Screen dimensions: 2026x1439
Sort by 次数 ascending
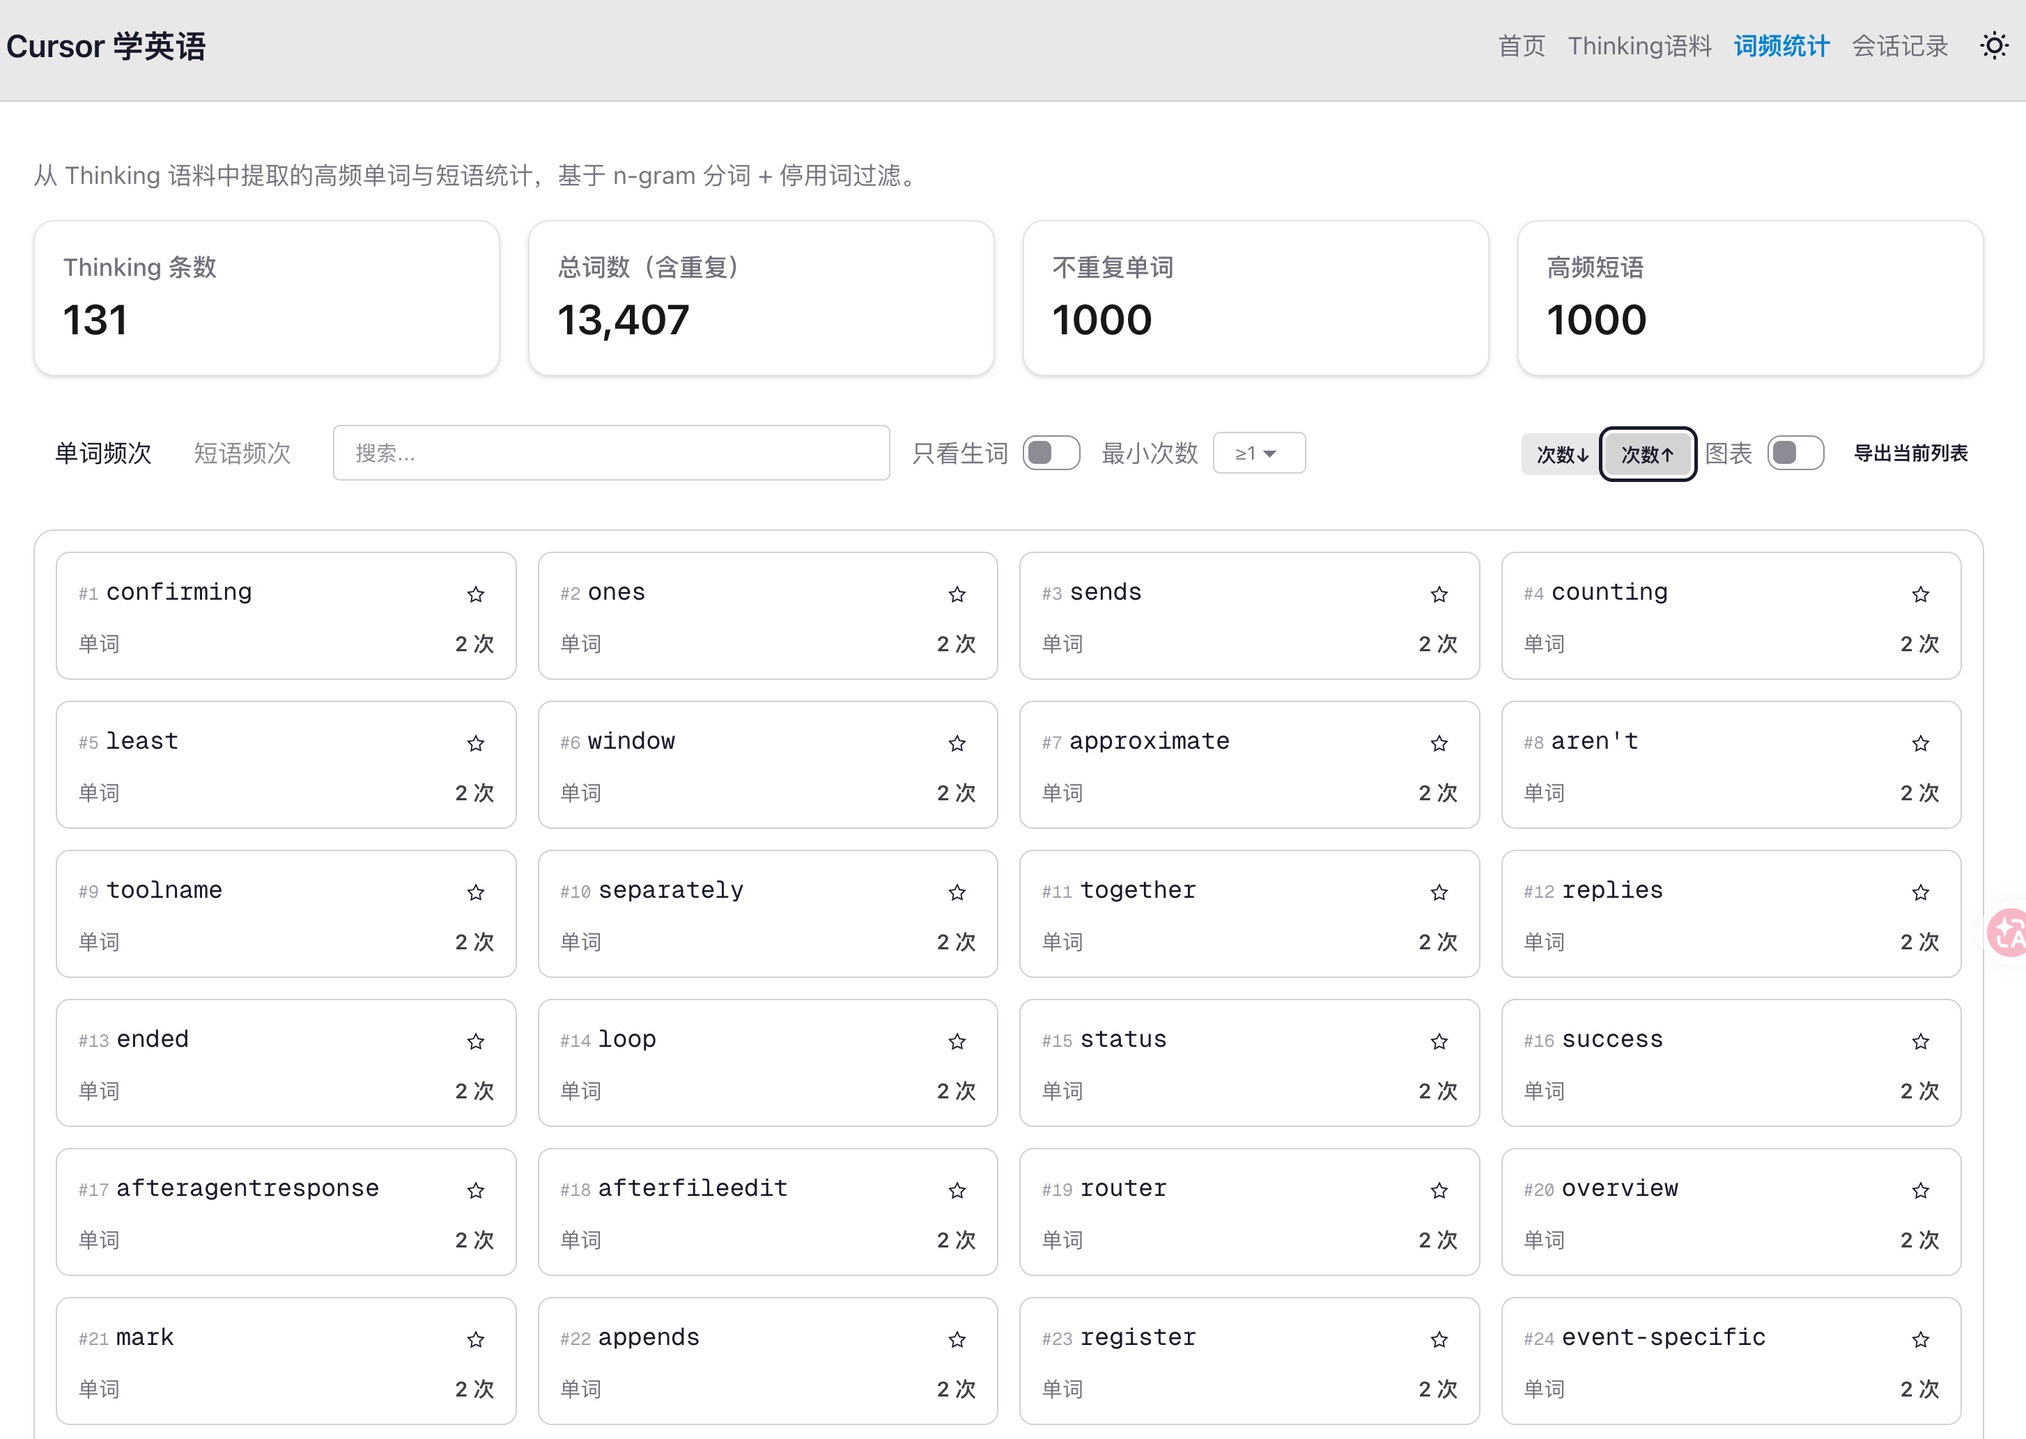1647,454
